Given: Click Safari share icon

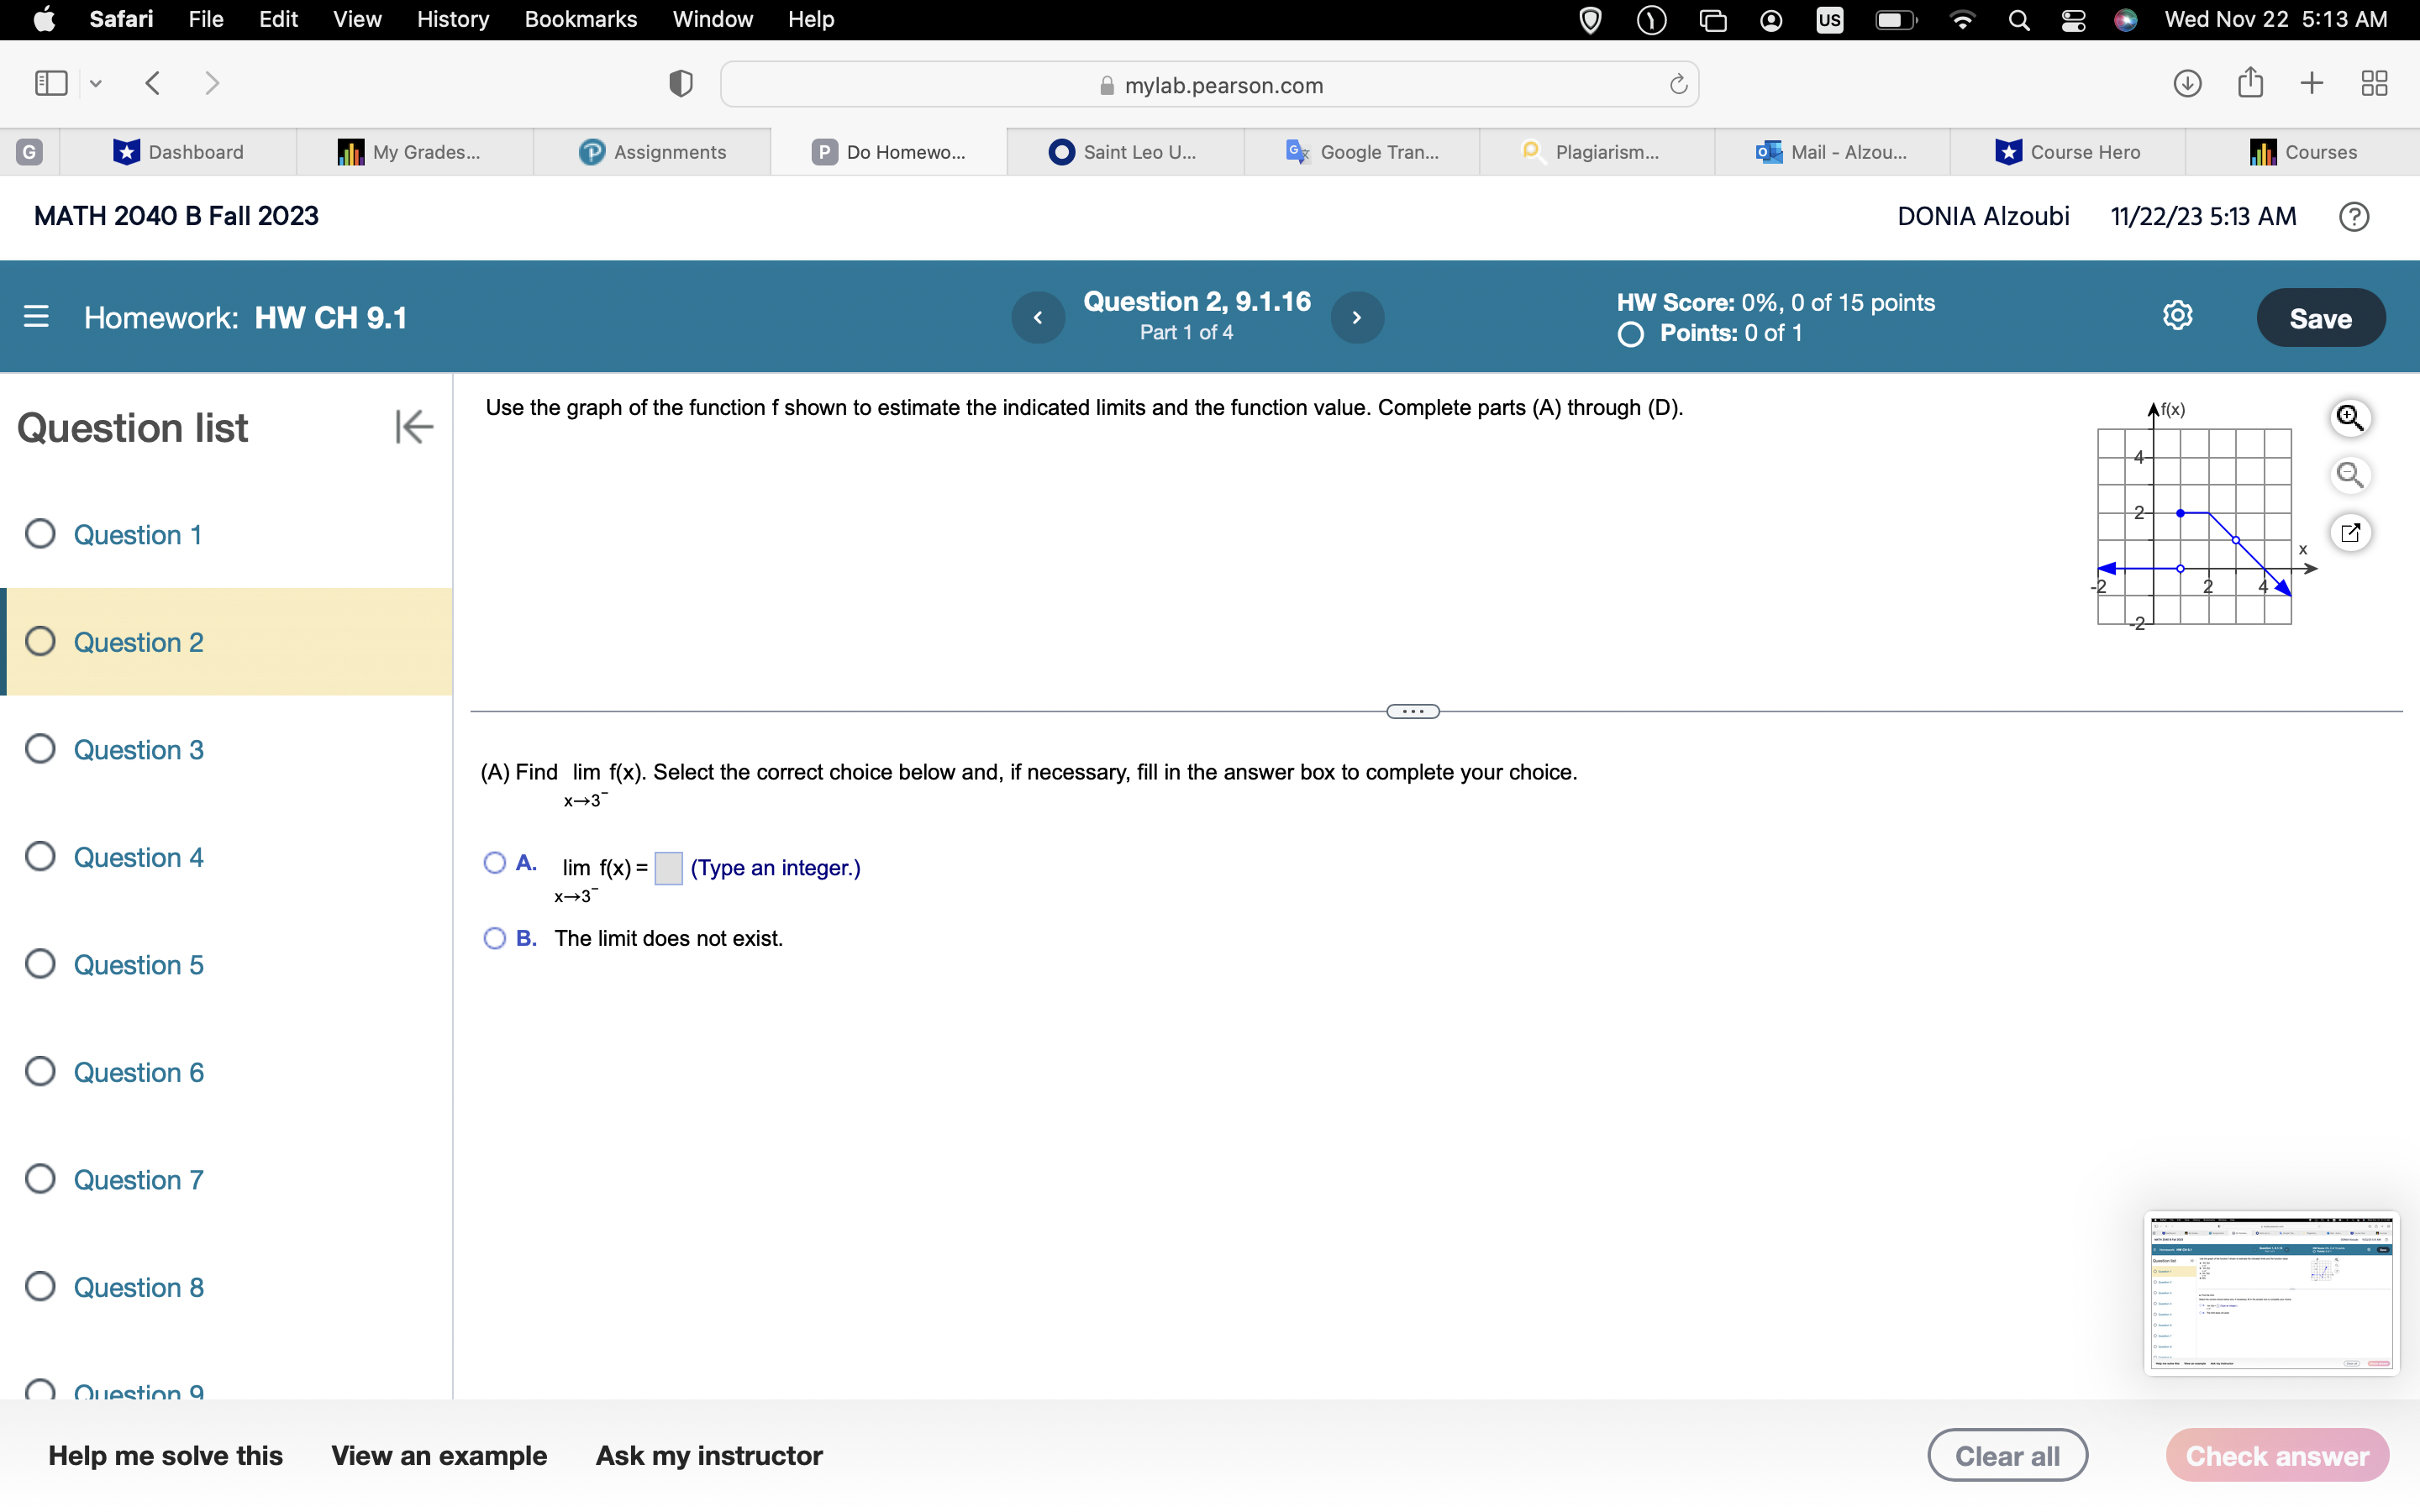Looking at the screenshot, I should (x=2250, y=83).
